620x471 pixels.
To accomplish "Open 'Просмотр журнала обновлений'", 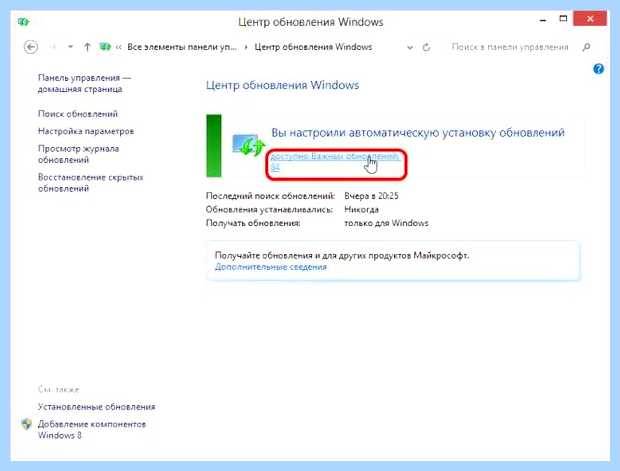I will (78, 154).
